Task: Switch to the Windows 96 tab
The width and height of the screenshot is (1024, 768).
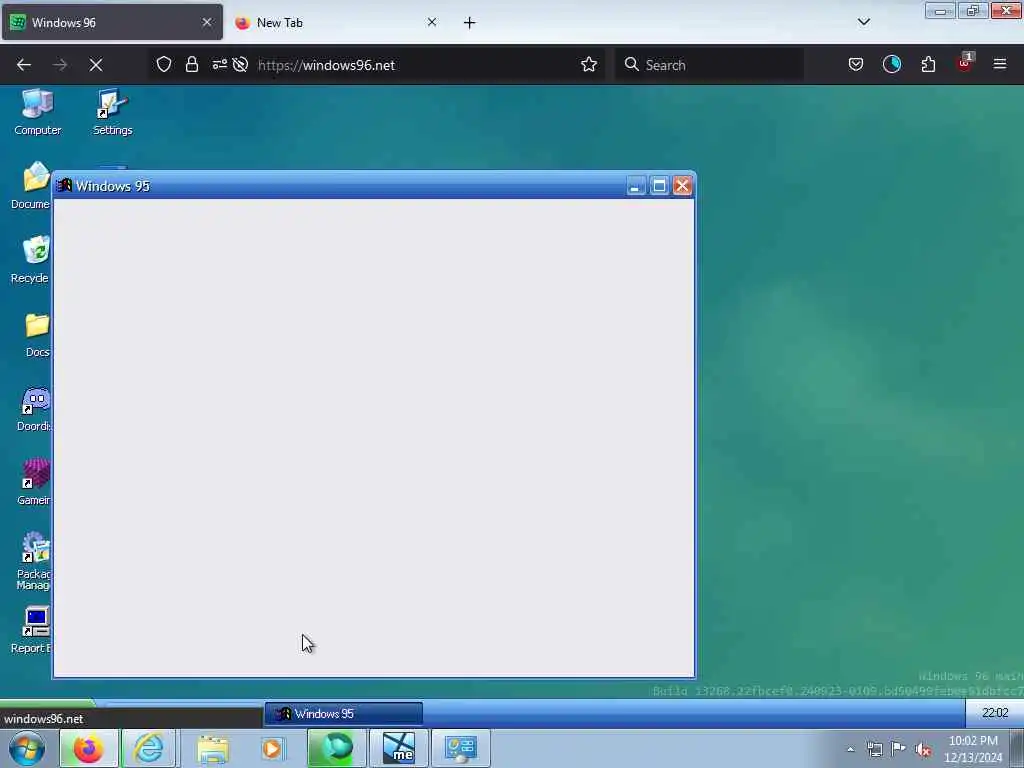Action: tap(112, 23)
